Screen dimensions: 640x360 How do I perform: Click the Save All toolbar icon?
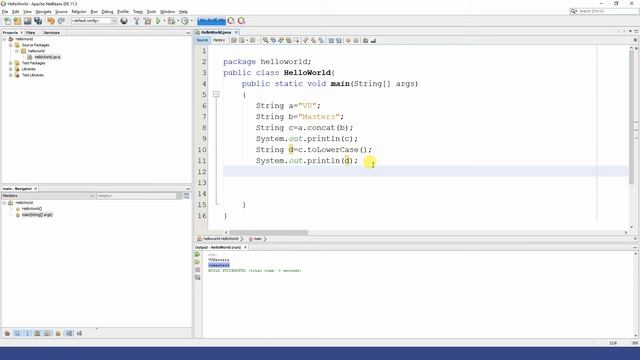click(38, 21)
